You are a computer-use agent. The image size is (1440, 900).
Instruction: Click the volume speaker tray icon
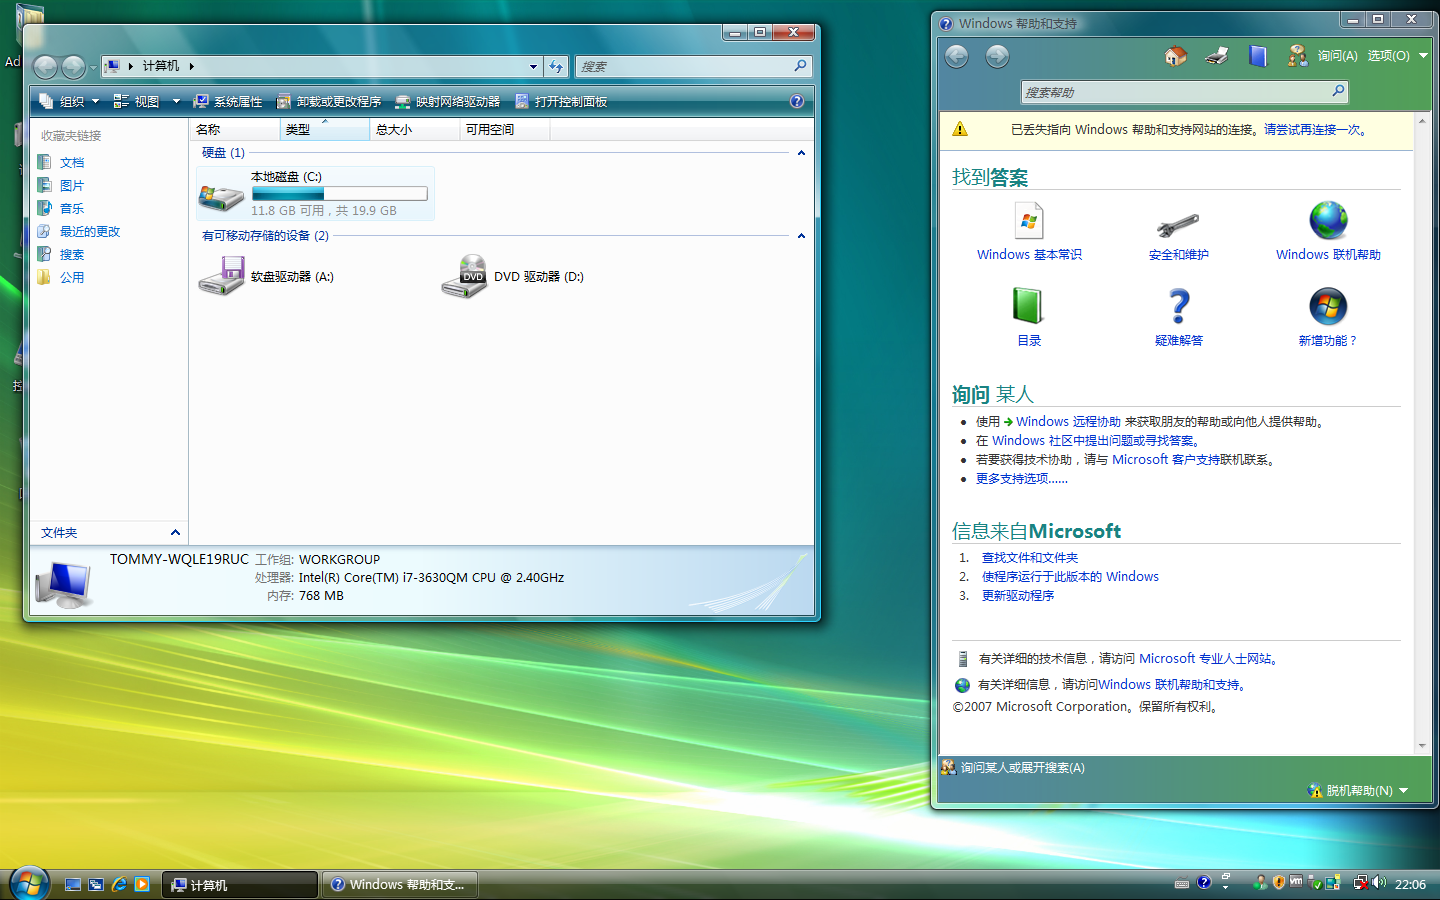(1379, 883)
